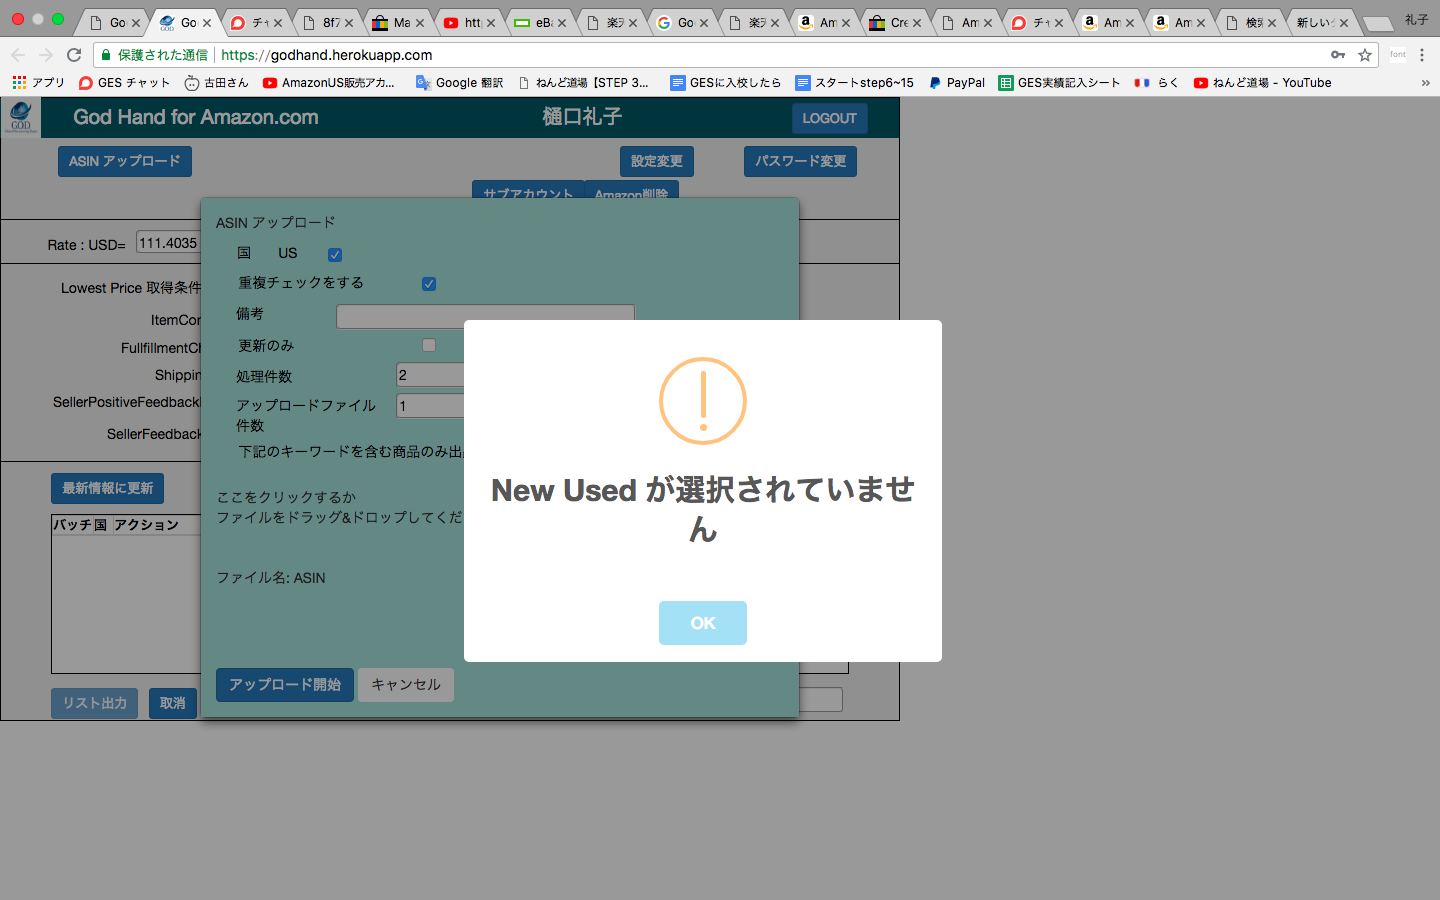Open スタートstep6~15 bookmark

[855, 83]
